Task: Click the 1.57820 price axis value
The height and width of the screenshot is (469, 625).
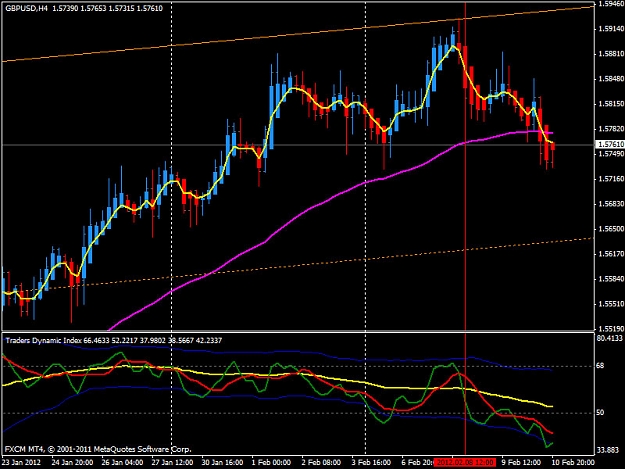Action: click(x=610, y=129)
